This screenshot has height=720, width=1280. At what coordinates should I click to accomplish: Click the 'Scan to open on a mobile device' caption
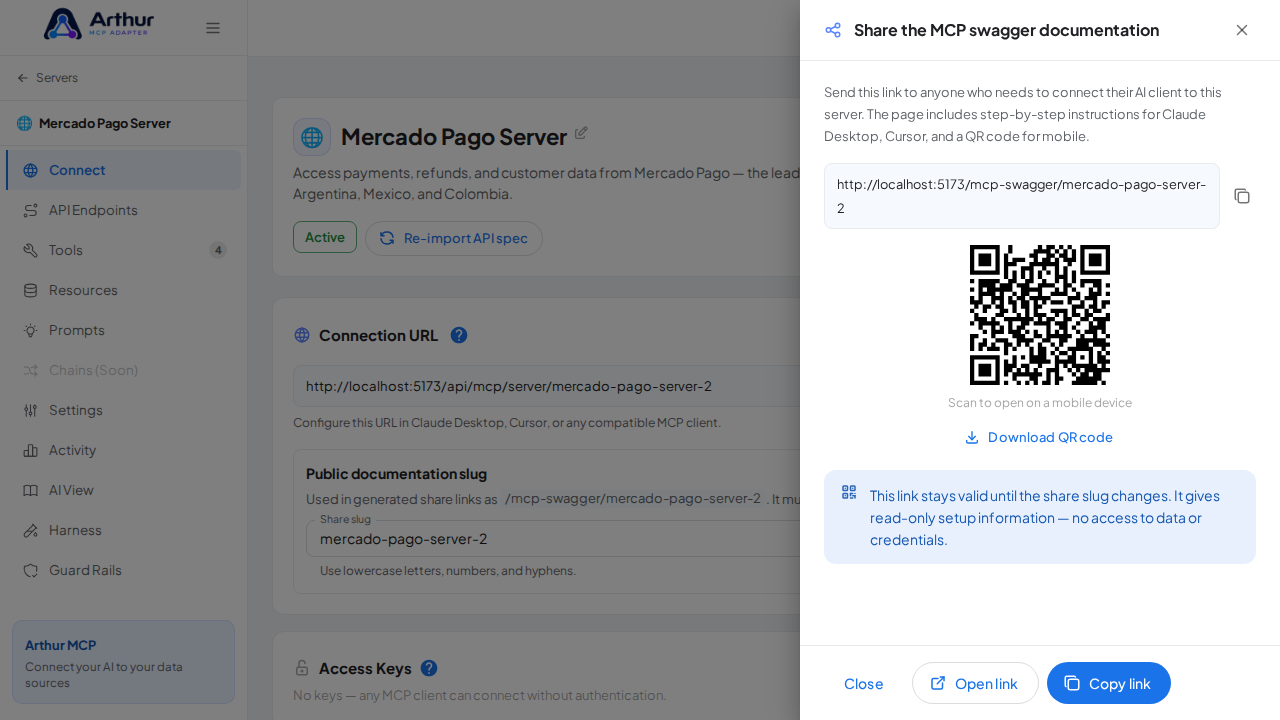tap(1040, 402)
